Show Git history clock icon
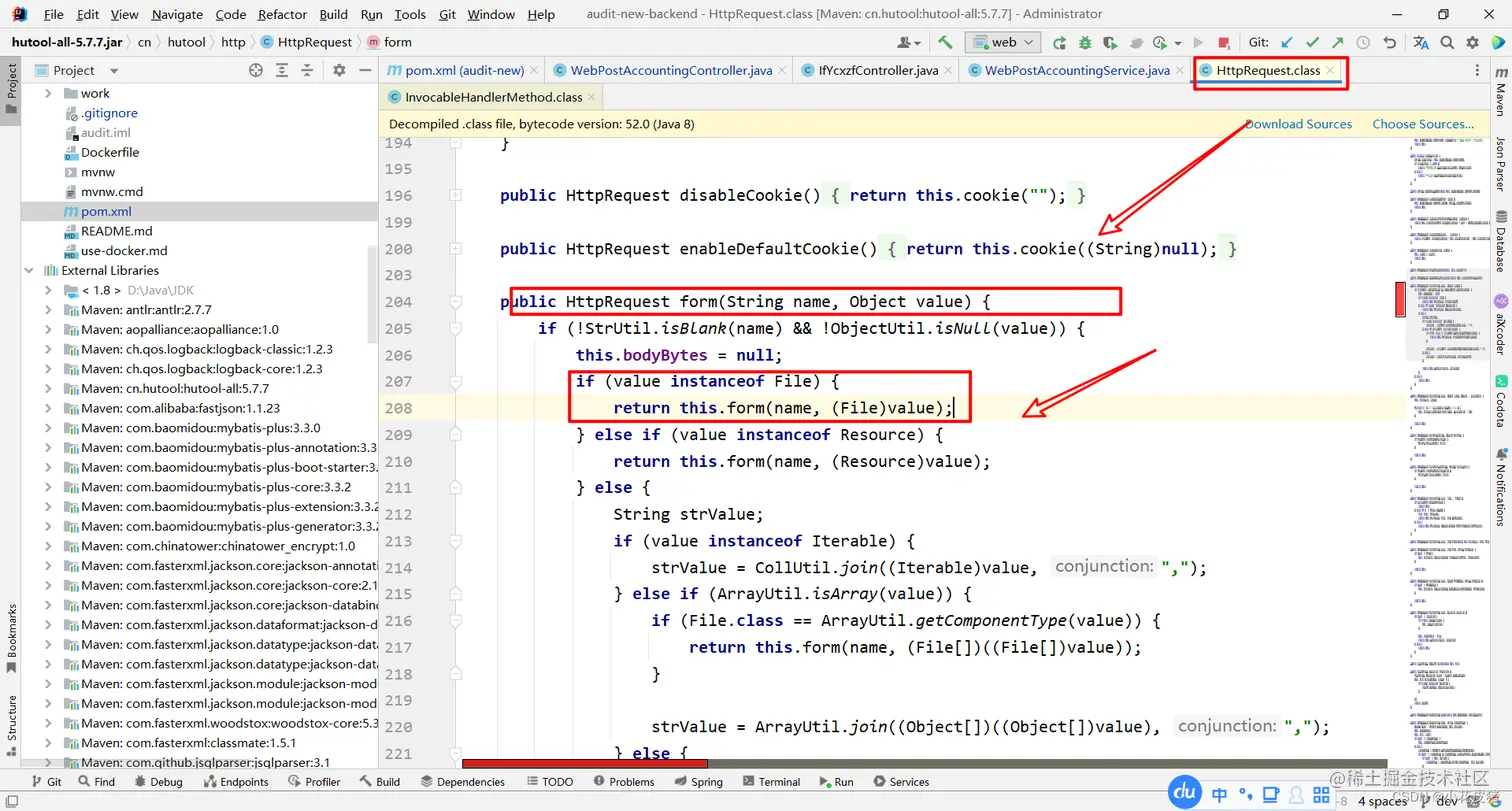Image resolution: width=1512 pixels, height=811 pixels. (x=1363, y=42)
